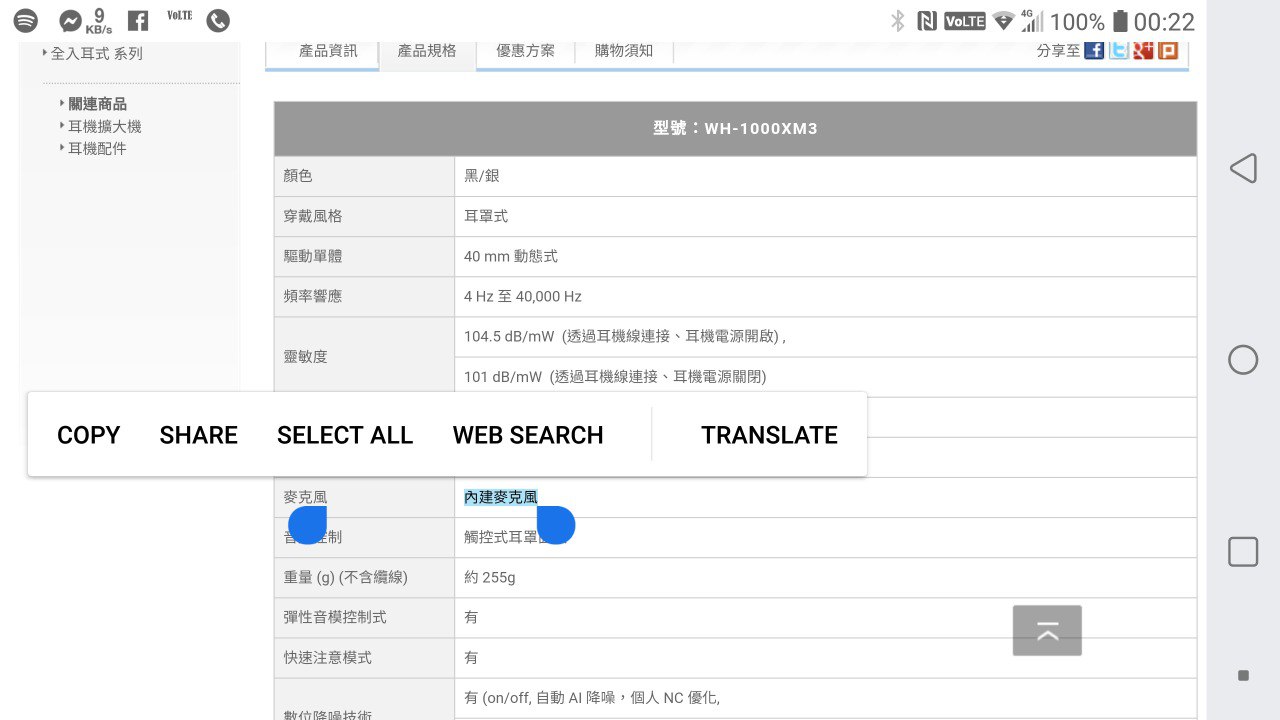
Task: Click the 顏色 row label
Action: [x=298, y=176]
